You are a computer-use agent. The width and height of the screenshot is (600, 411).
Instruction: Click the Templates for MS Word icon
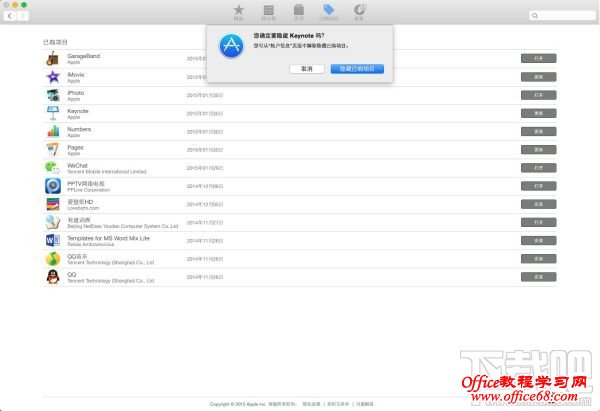point(53,240)
